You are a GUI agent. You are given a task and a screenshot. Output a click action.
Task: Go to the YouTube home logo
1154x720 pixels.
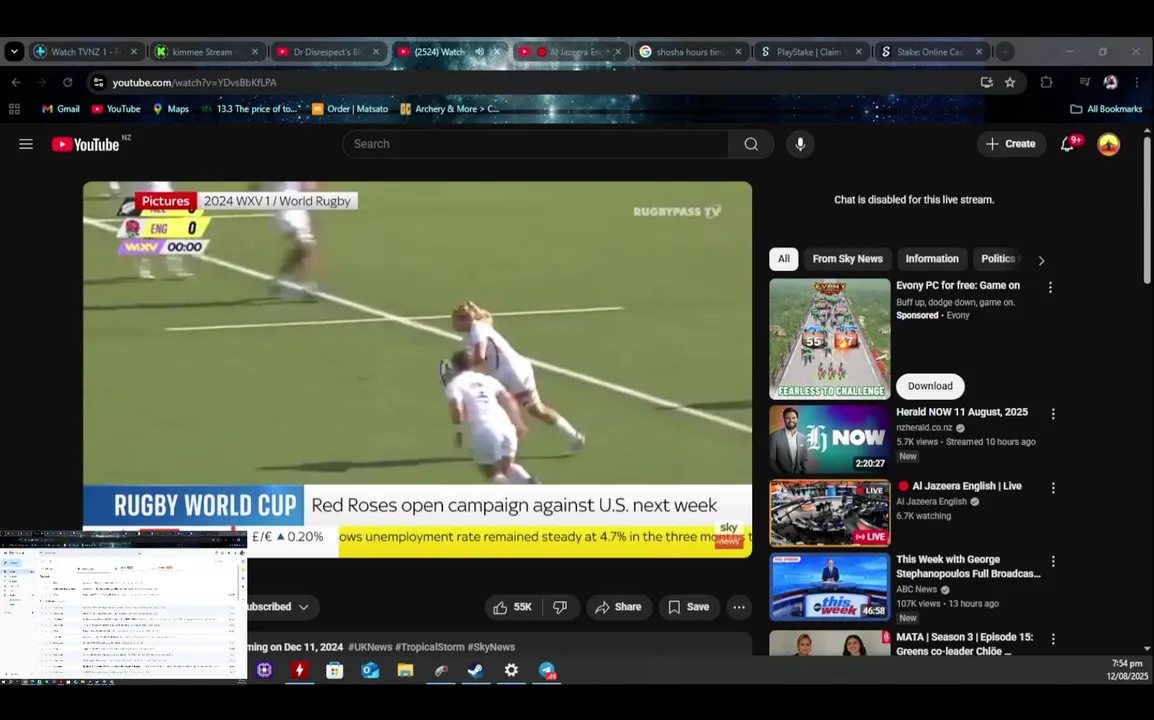tap(86, 144)
